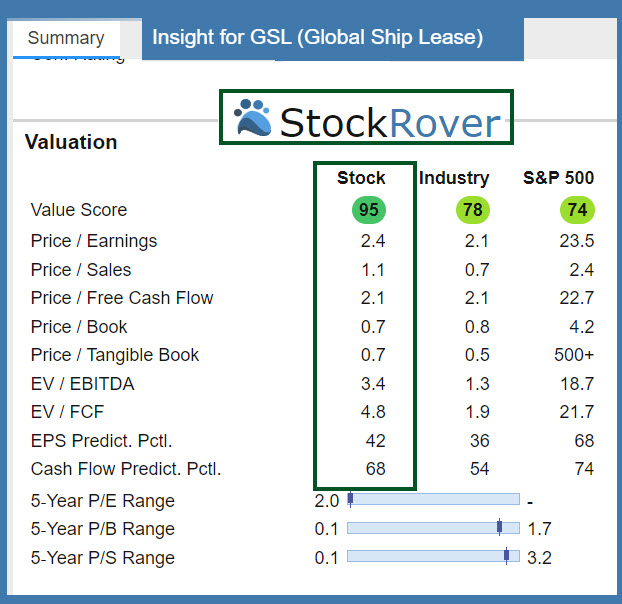Click the Value Score row label

[79, 210]
